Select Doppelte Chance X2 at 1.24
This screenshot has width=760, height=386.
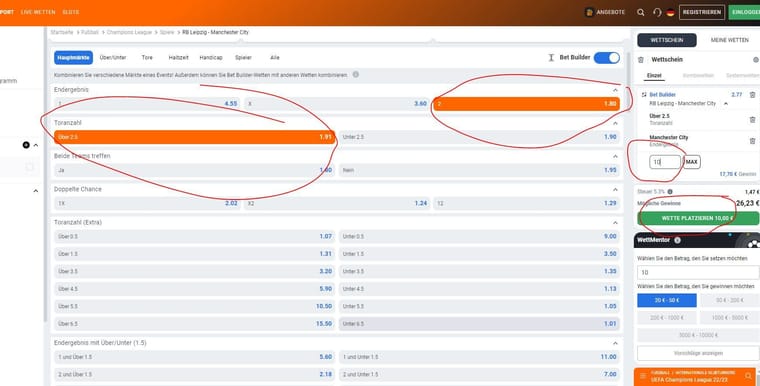pyautogui.click(x=337, y=203)
